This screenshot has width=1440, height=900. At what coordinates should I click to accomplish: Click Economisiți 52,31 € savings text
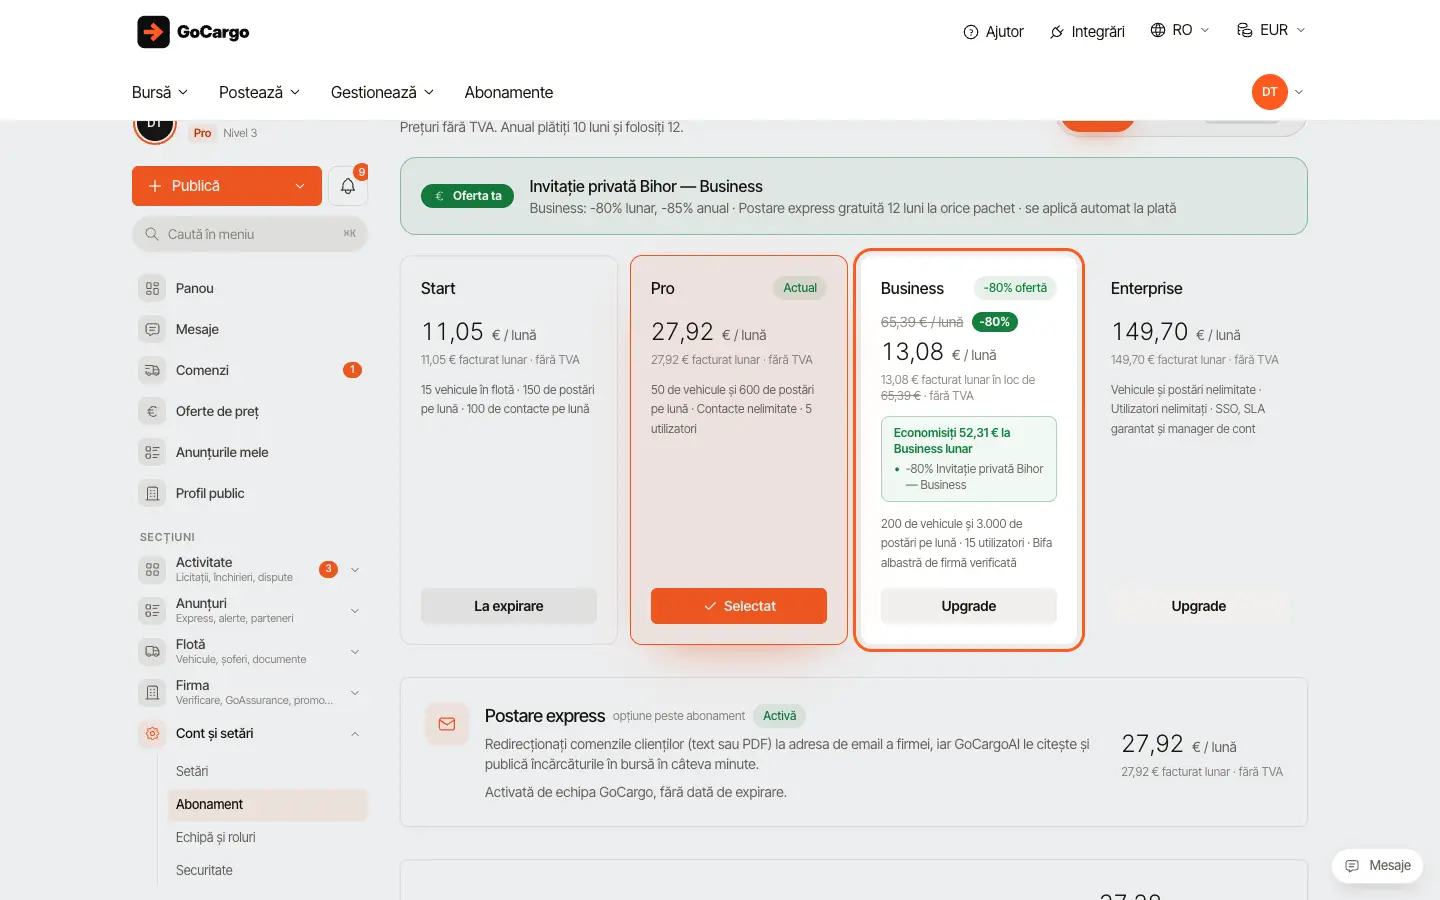pyautogui.click(x=952, y=441)
